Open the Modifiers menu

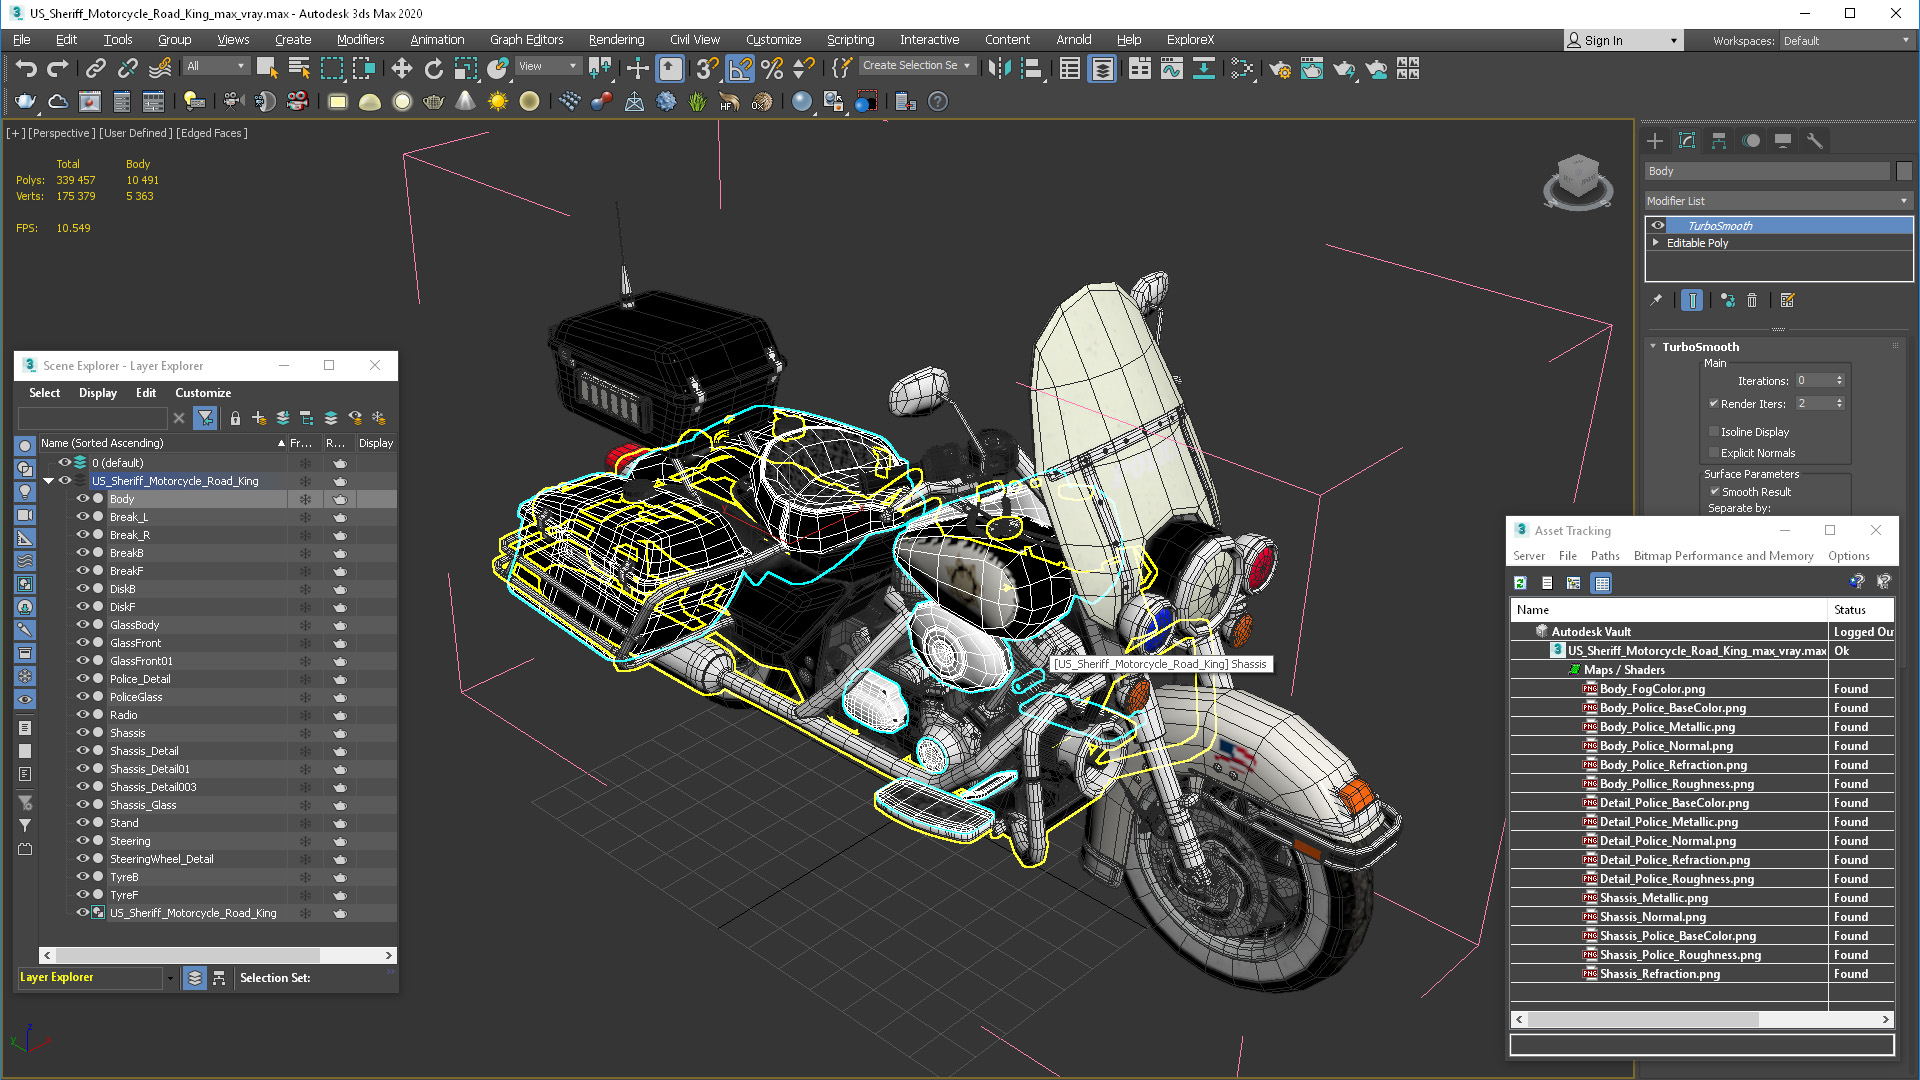point(360,40)
